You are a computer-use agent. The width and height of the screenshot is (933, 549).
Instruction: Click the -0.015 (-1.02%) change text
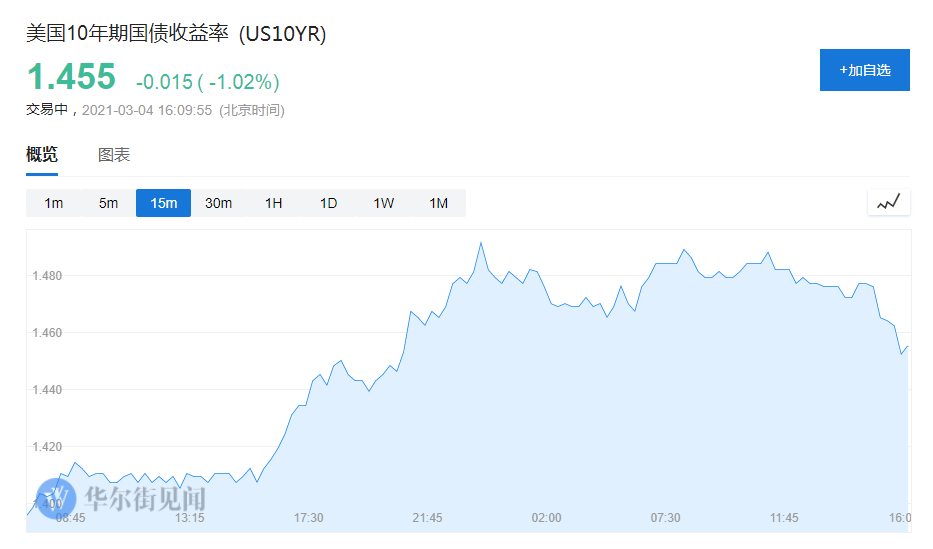coord(208,82)
